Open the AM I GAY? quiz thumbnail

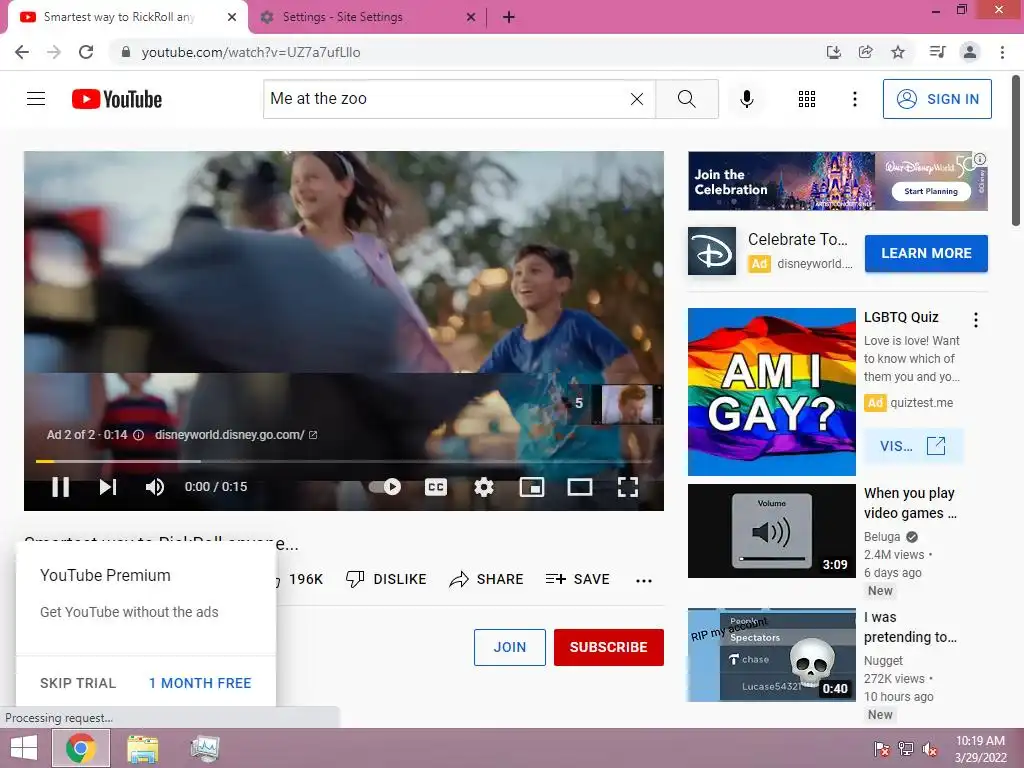pyautogui.click(x=771, y=392)
